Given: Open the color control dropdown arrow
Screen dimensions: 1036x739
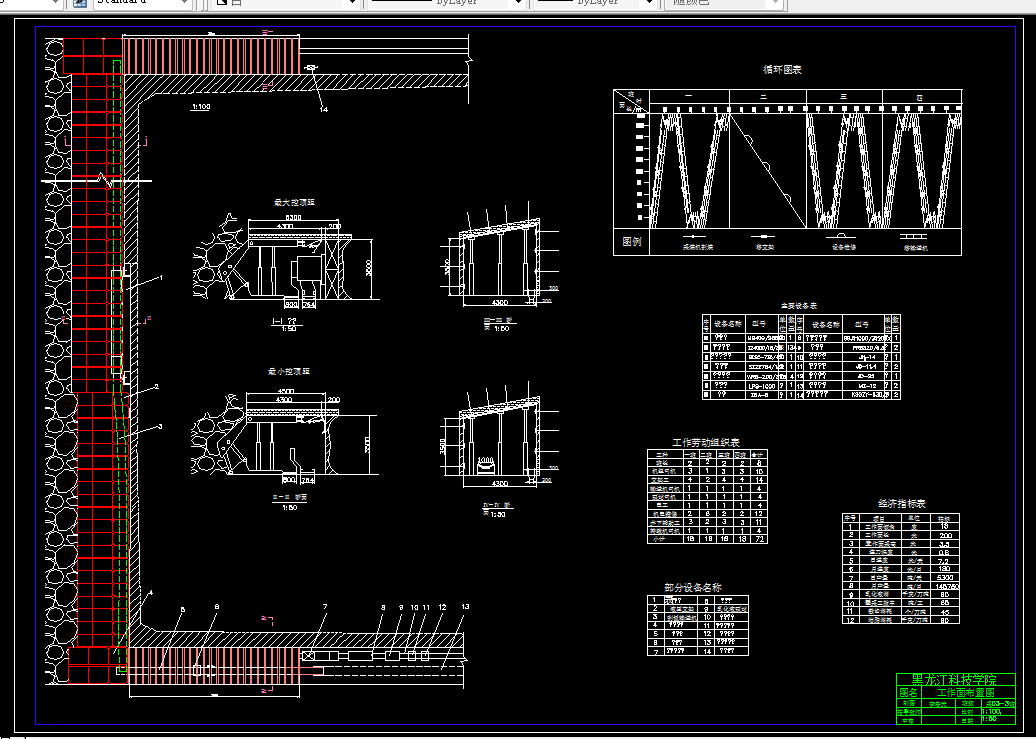Looking at the screenshot, I should click(x=352, y=3).
